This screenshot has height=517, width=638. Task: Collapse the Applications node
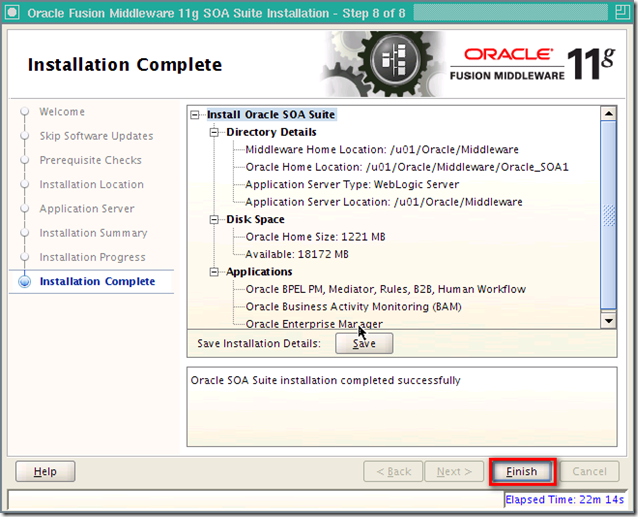click(214, 272)
